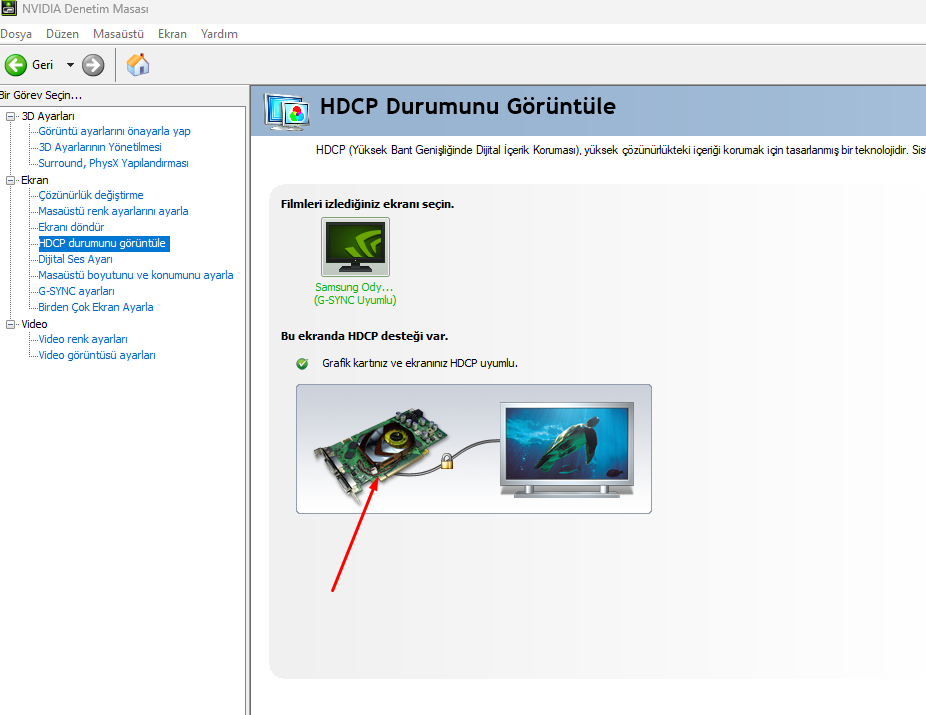Collapse the 3D Ayarları tree node

[x=10, y=116]
